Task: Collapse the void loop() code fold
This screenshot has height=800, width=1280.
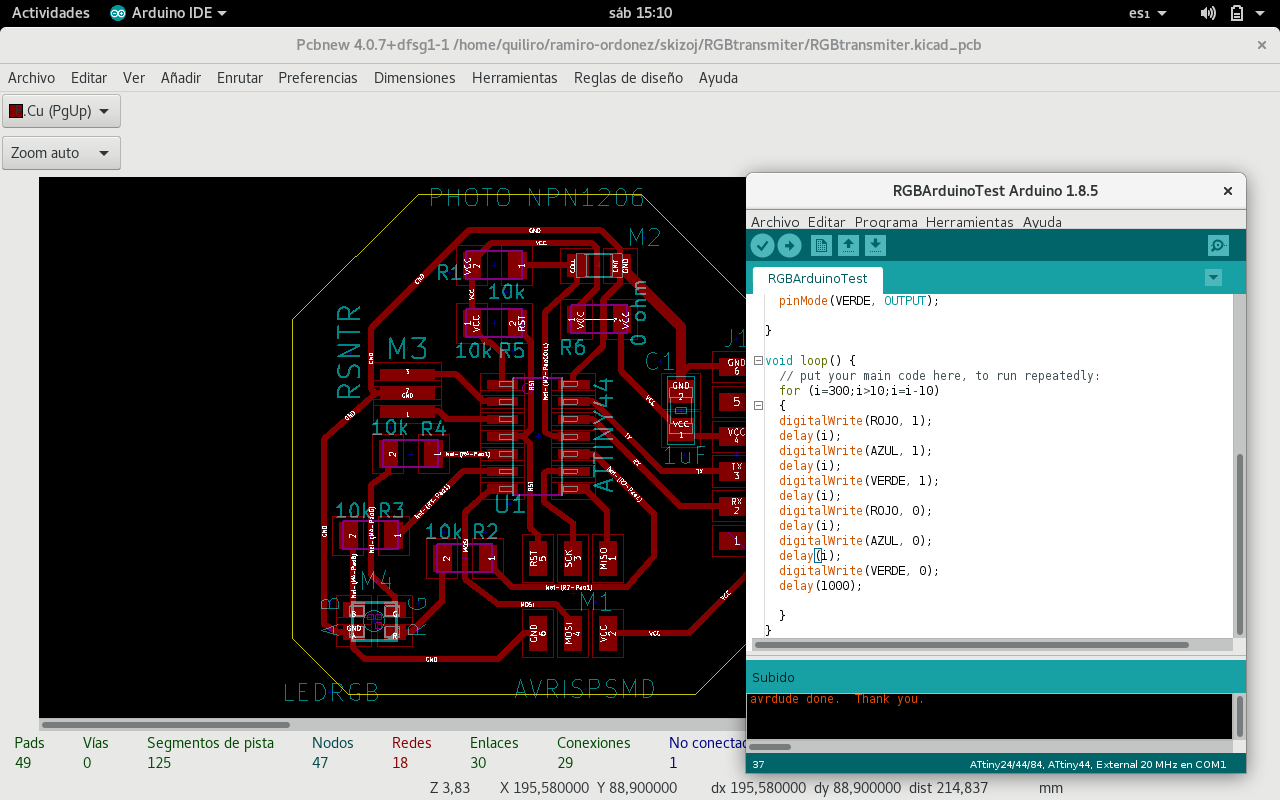Action: [758, 361]
